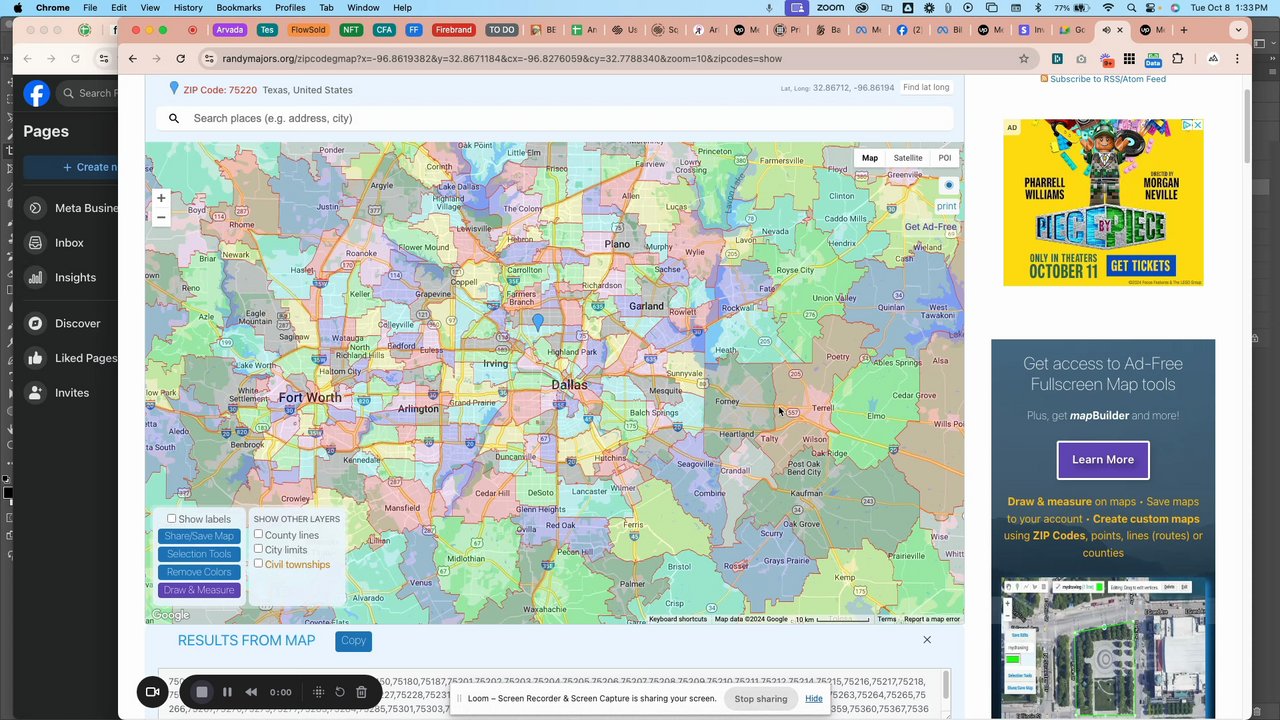Open the Firebrand tab group
1280x720 pixels.
click(453, 30)
